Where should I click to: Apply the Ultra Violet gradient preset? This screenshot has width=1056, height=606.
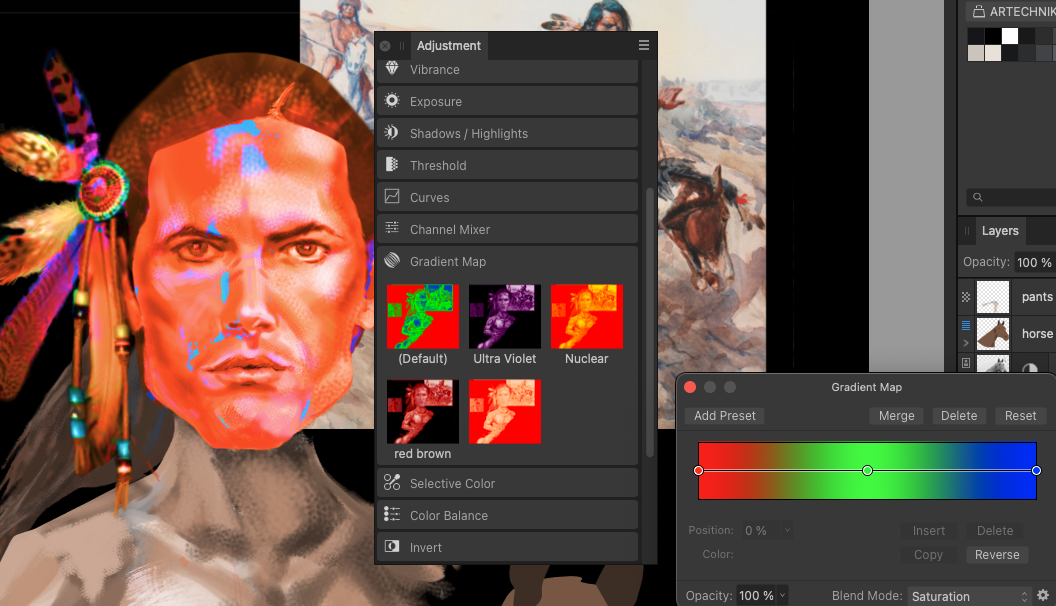click(x=505, y=316)
